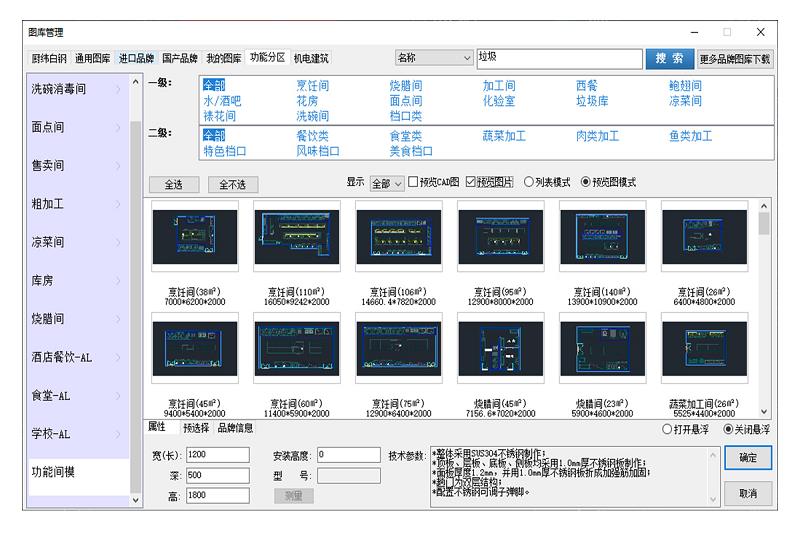Expand the 洗碗消毒间 sidebar category

78,89
